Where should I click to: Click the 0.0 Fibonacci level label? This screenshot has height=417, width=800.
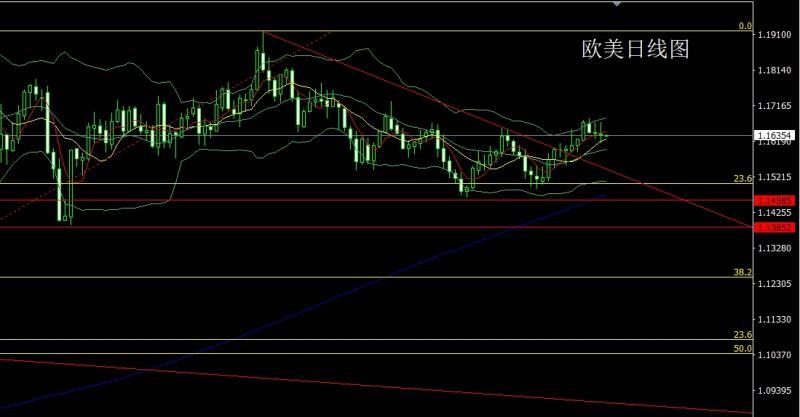click(x=743, y=26)
